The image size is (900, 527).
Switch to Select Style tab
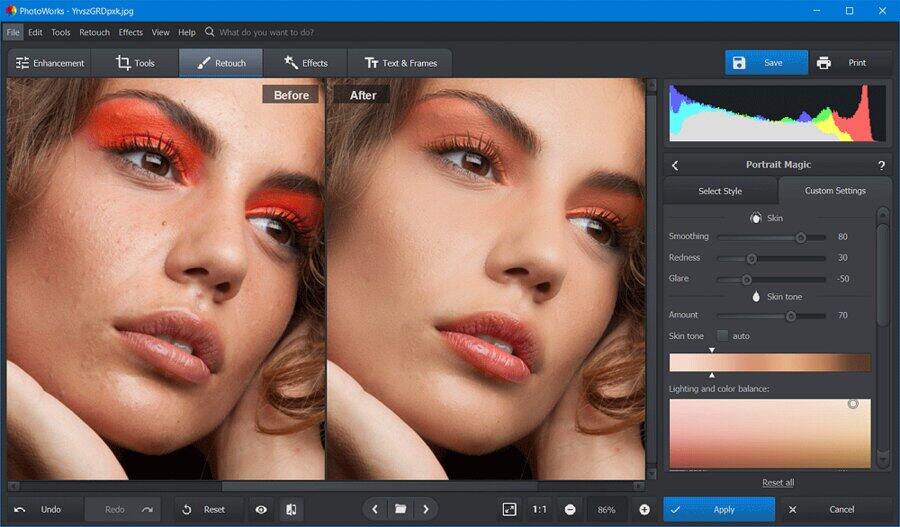tap(720, 191)
